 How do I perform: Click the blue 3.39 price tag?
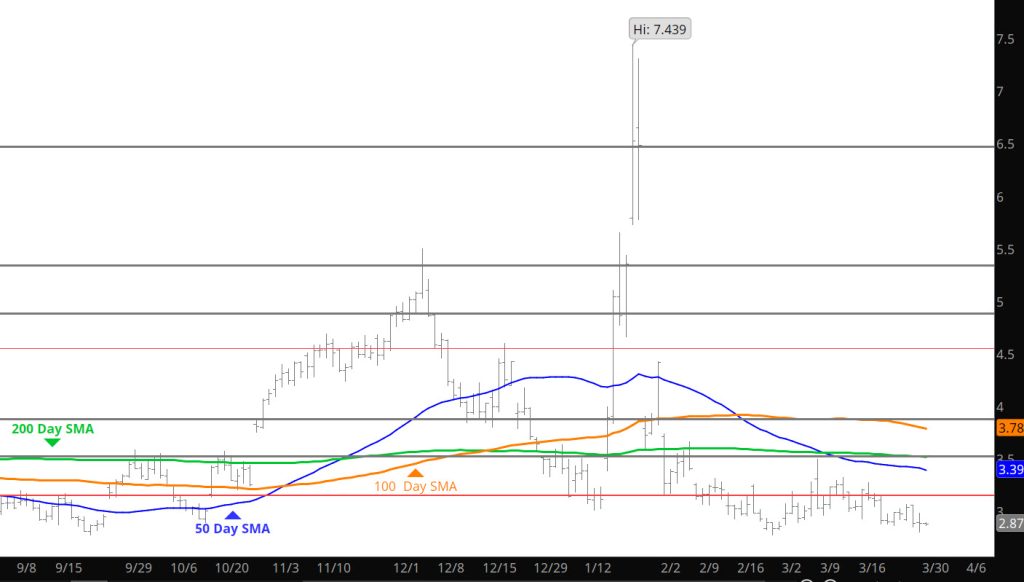pos(1010,469)
